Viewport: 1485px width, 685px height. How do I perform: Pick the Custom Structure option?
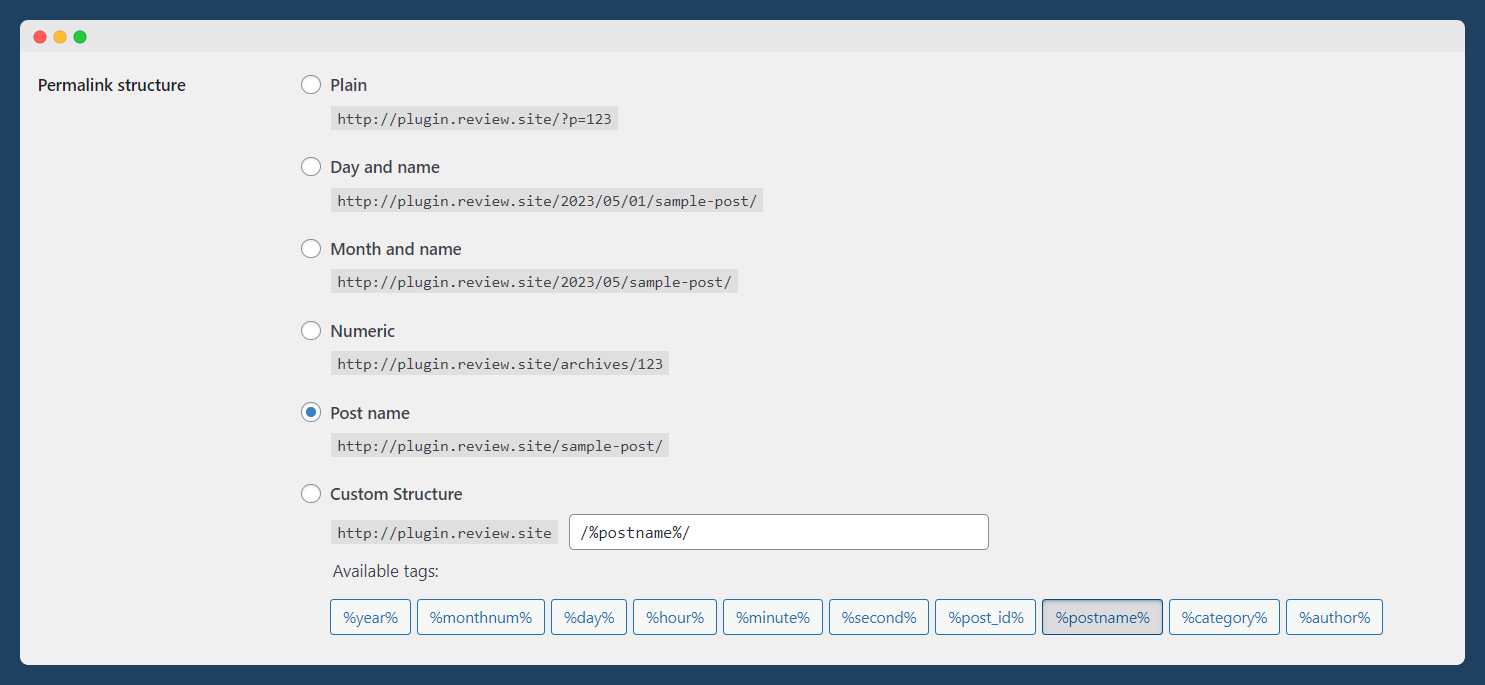coord(310,493)
